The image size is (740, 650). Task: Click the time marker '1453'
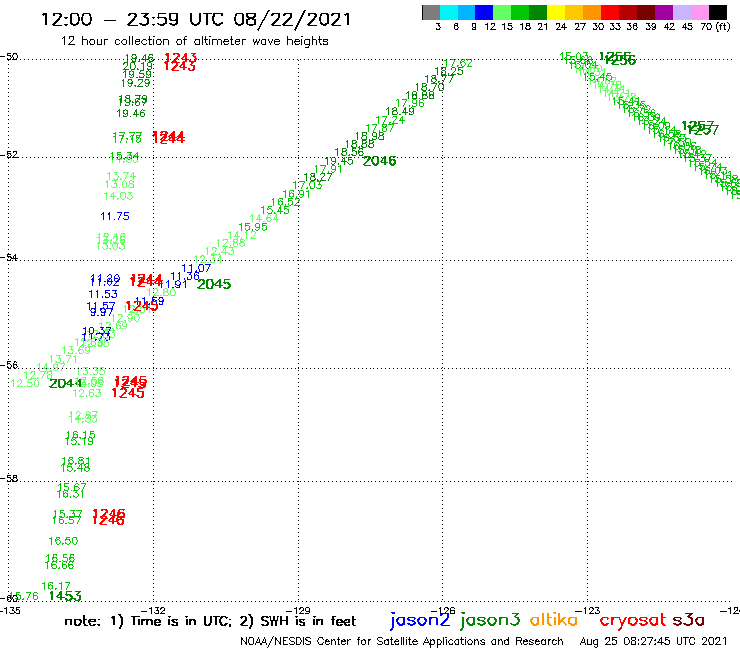(65, 596)
